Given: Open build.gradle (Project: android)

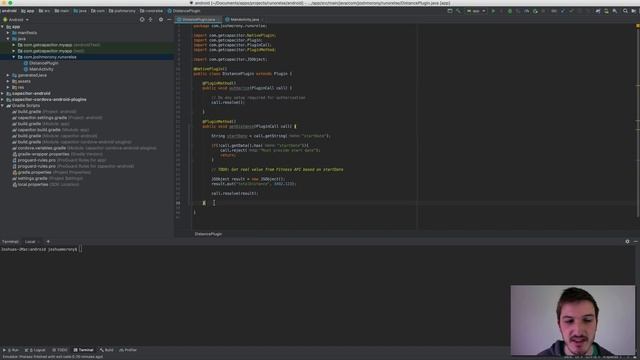Looking at the screenshot, I should coord(44,111).
